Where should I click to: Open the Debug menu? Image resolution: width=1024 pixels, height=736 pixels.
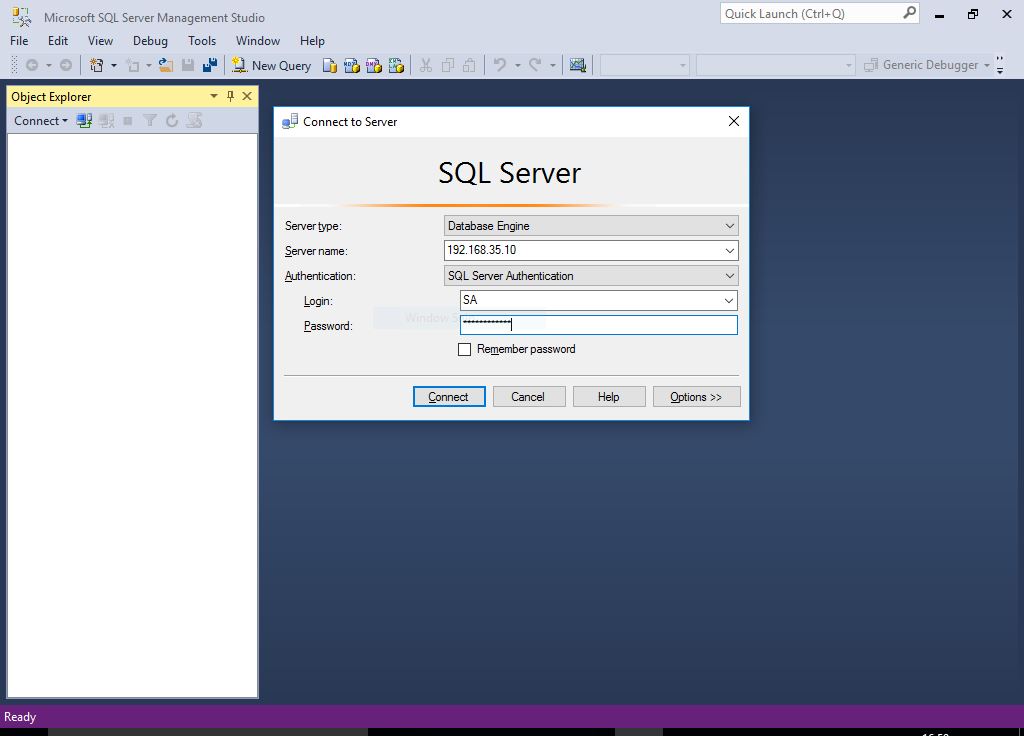point(150,40)
